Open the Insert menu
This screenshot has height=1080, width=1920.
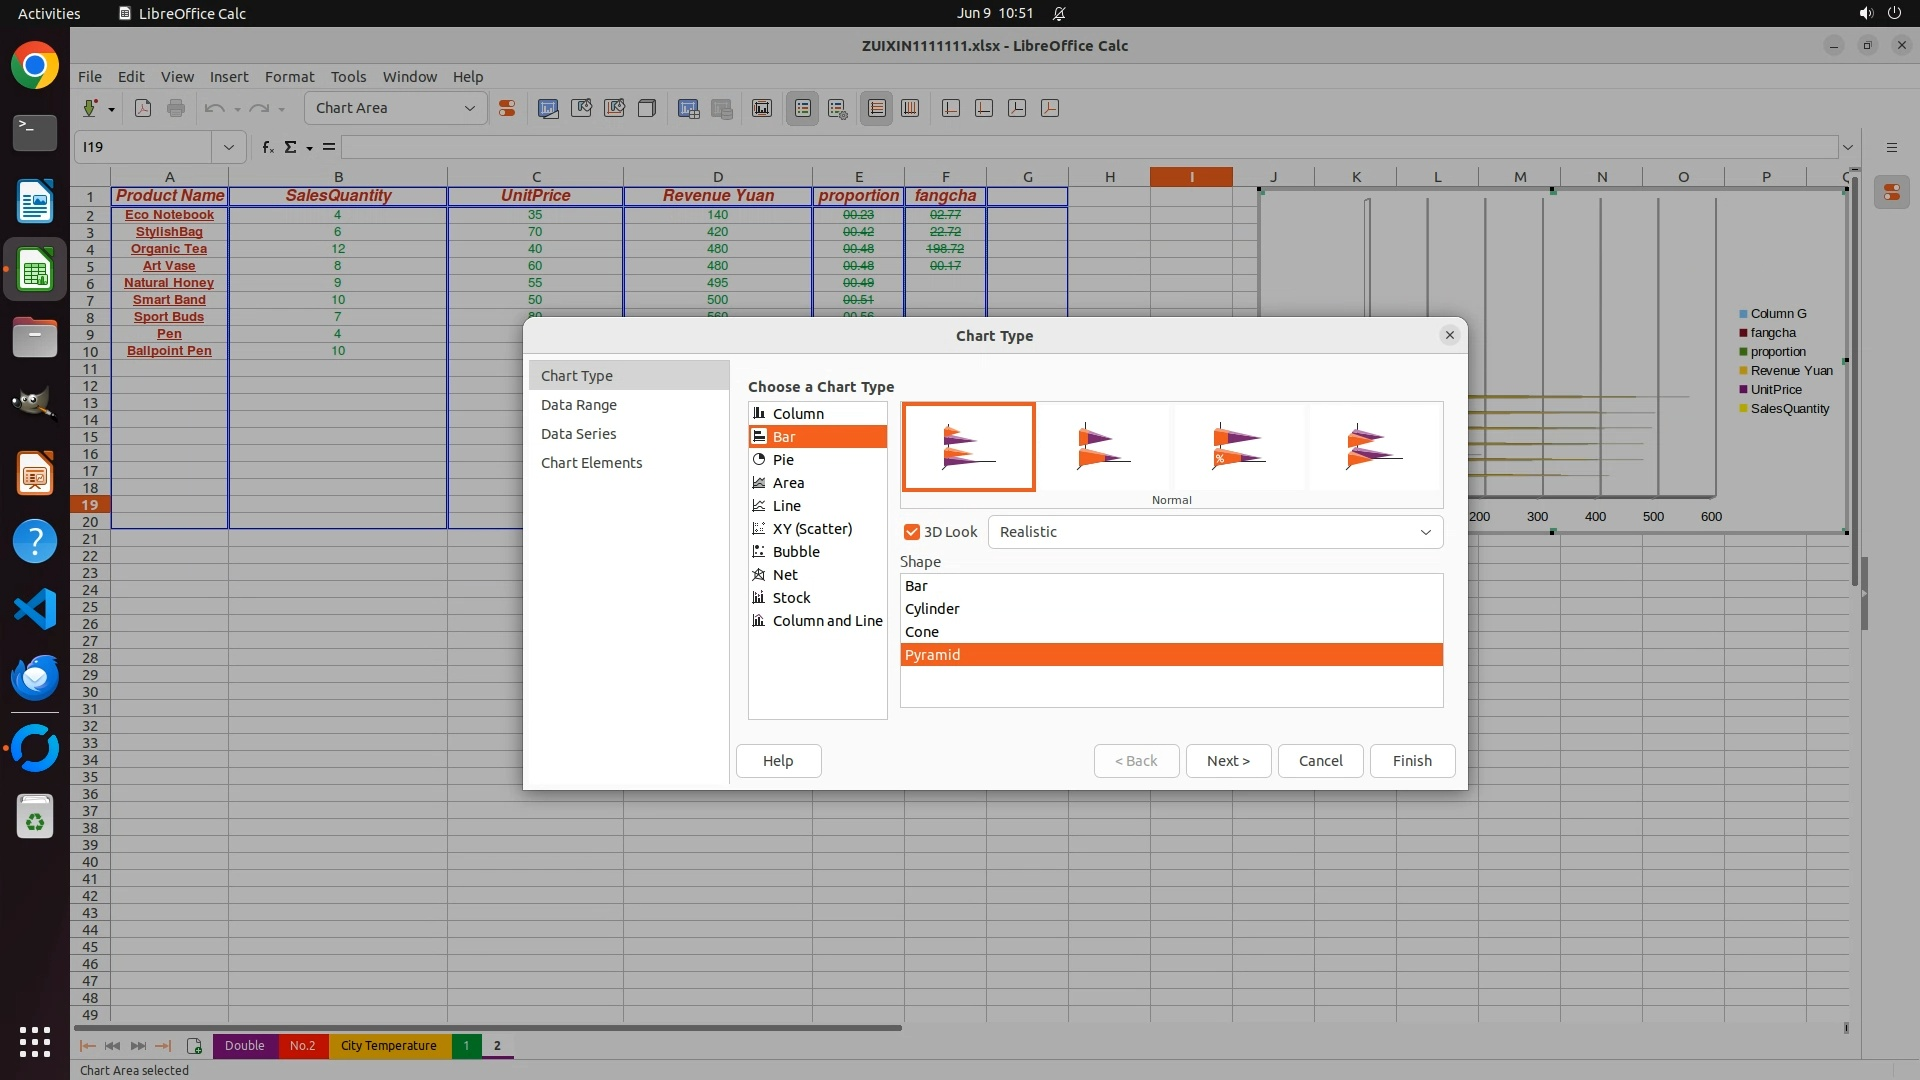click(228, 77)
